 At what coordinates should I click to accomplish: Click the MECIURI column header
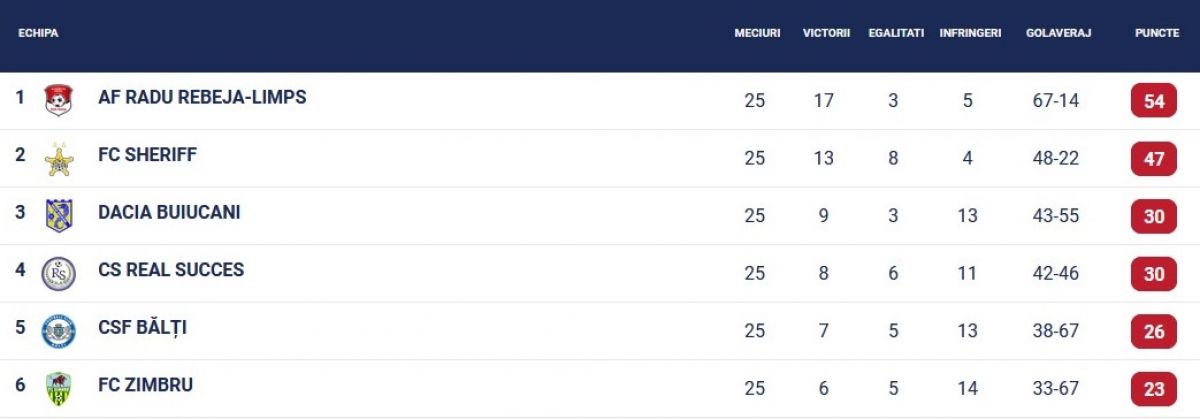click(x=757, y=33)
